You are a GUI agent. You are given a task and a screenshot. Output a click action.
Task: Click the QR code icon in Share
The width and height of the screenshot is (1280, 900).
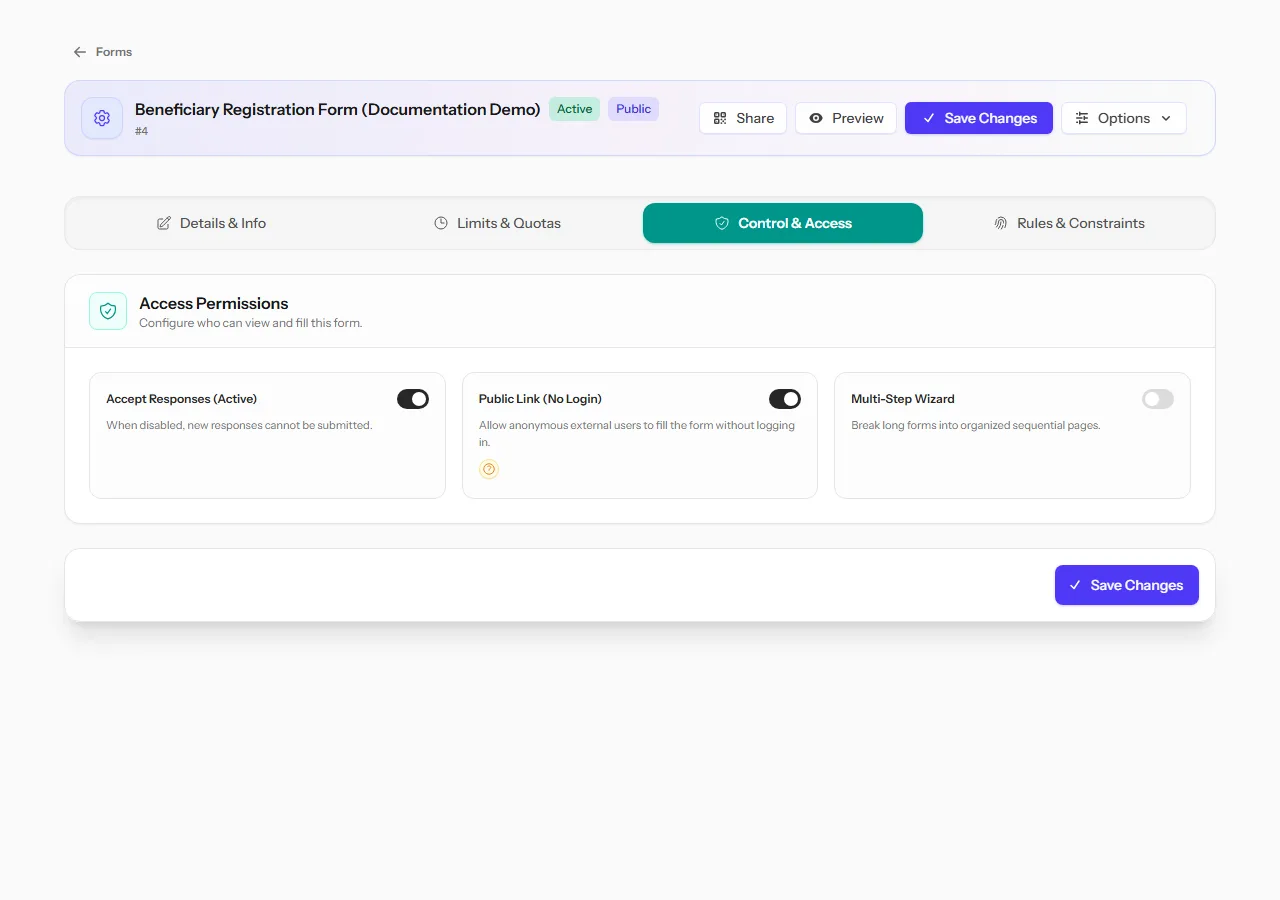coord(720,118)
